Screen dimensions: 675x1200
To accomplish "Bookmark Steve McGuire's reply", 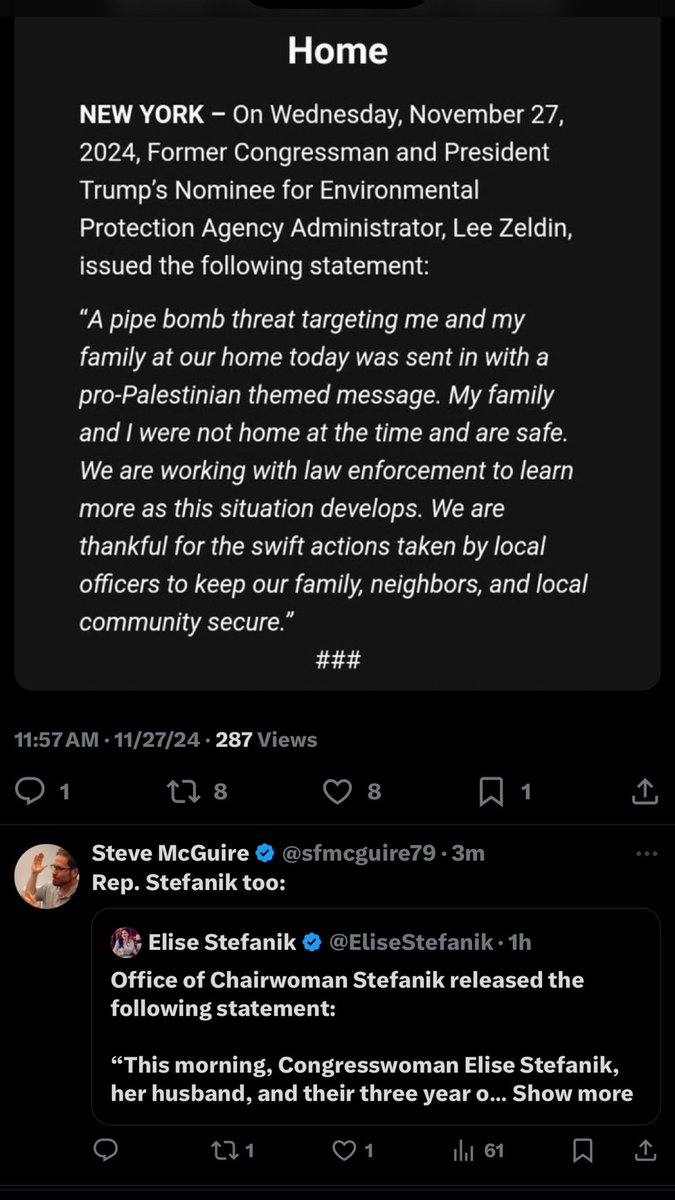I will click(583, 1151).
